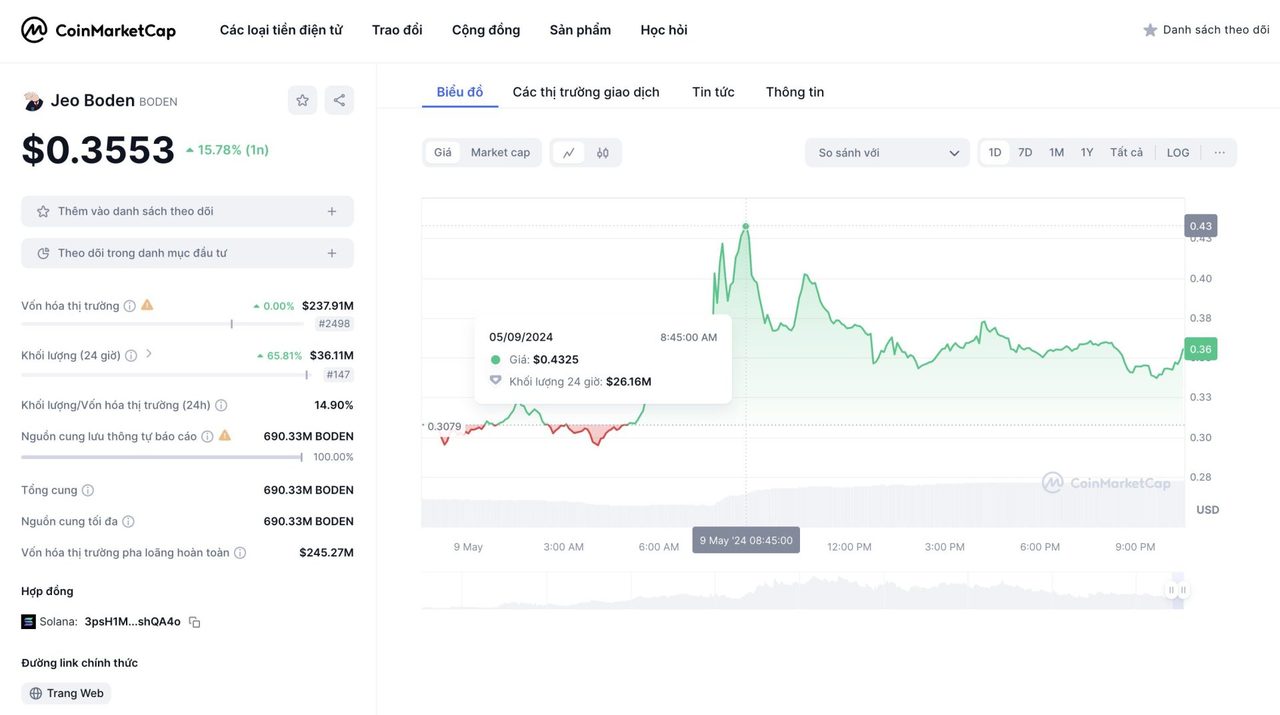1280x715 pixels.
Task: Click the #147 volume rank badge
Action: 339,375
